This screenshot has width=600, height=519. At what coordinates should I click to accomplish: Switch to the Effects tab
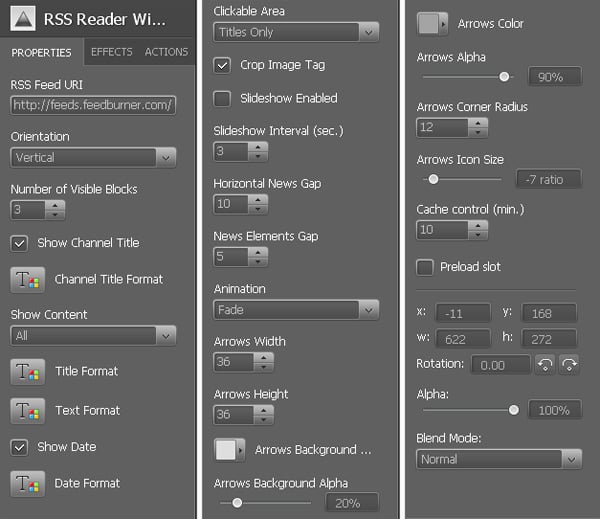click(110, 52)
